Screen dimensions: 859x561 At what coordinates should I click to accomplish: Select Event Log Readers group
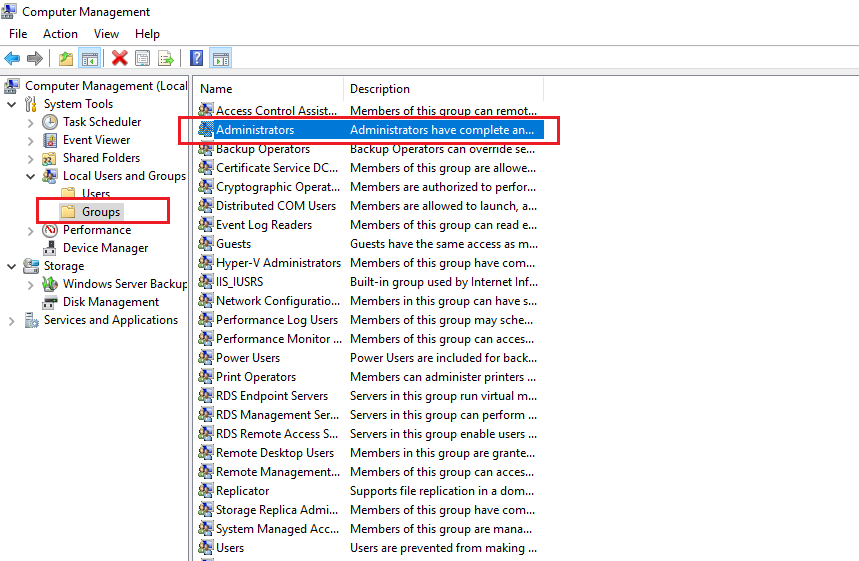(264, 225)
